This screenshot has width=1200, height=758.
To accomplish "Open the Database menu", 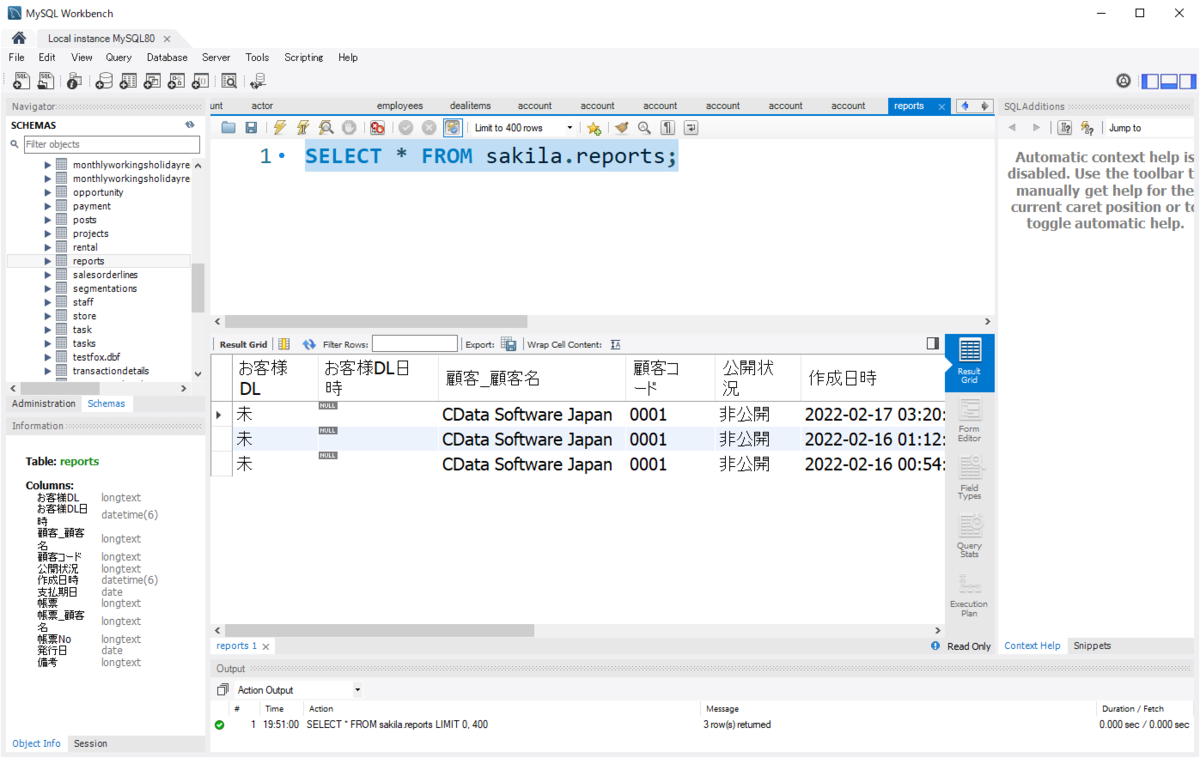I will tap(167, 58).
